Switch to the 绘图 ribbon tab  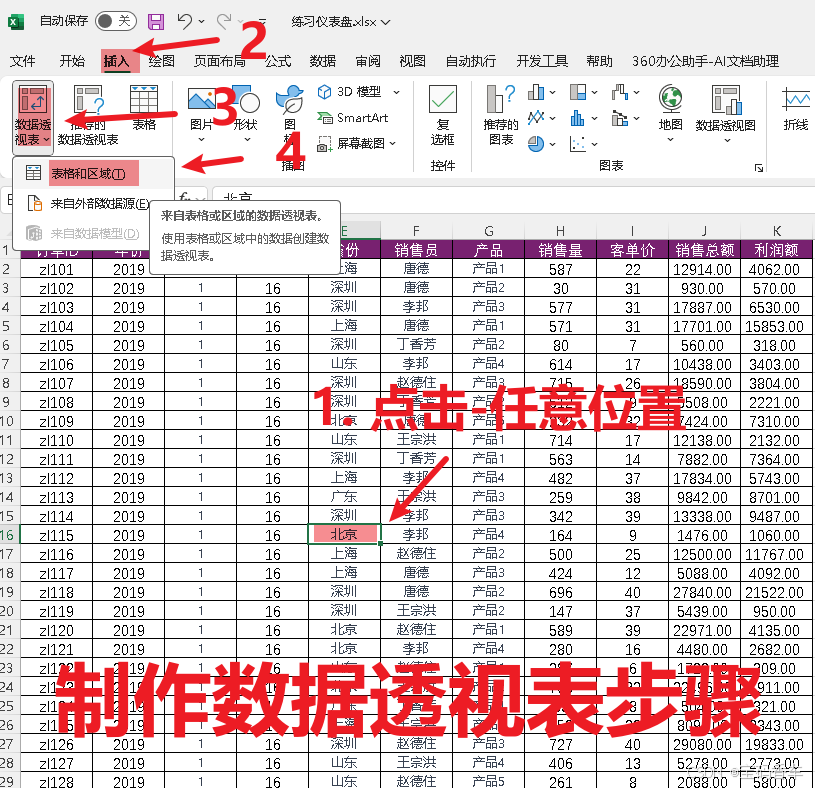coord(162,61)
